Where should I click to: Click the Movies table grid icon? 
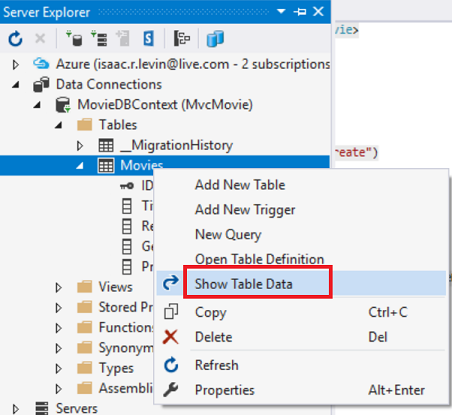(x=106, y=166)
